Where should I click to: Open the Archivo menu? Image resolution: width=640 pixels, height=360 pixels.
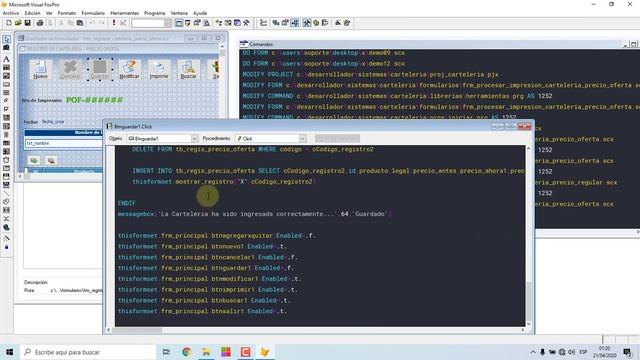click(11, 13)
